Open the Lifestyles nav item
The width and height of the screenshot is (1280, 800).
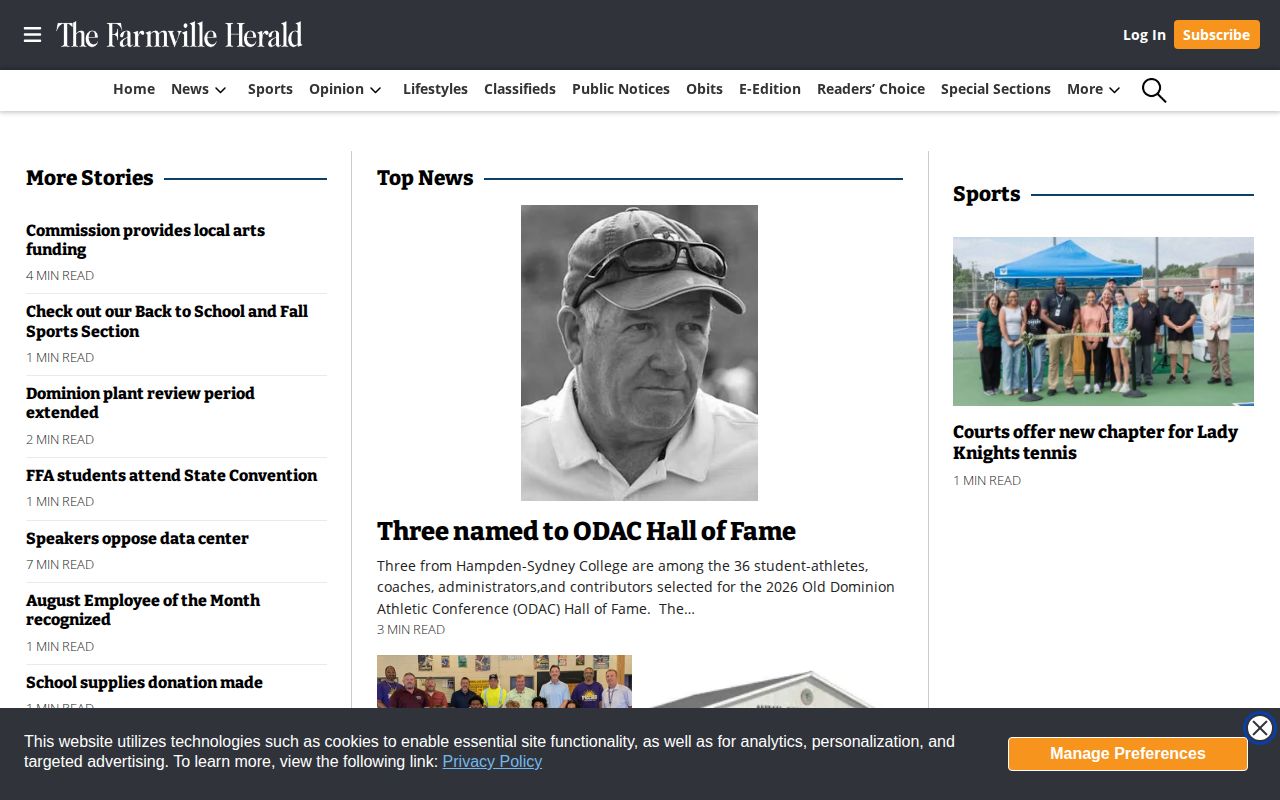[x=435, y=89]
